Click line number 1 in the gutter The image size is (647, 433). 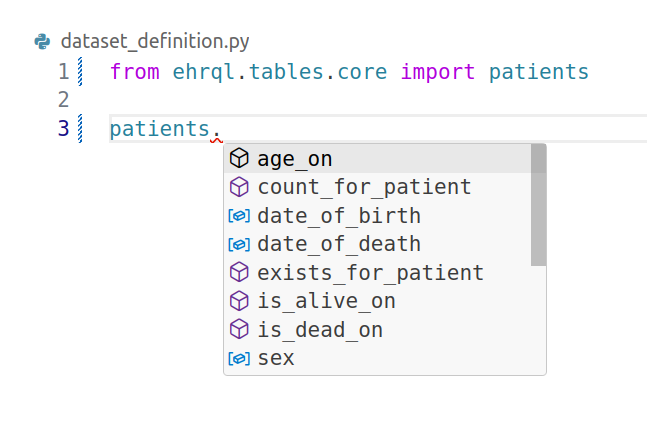(x=64, y=71)
